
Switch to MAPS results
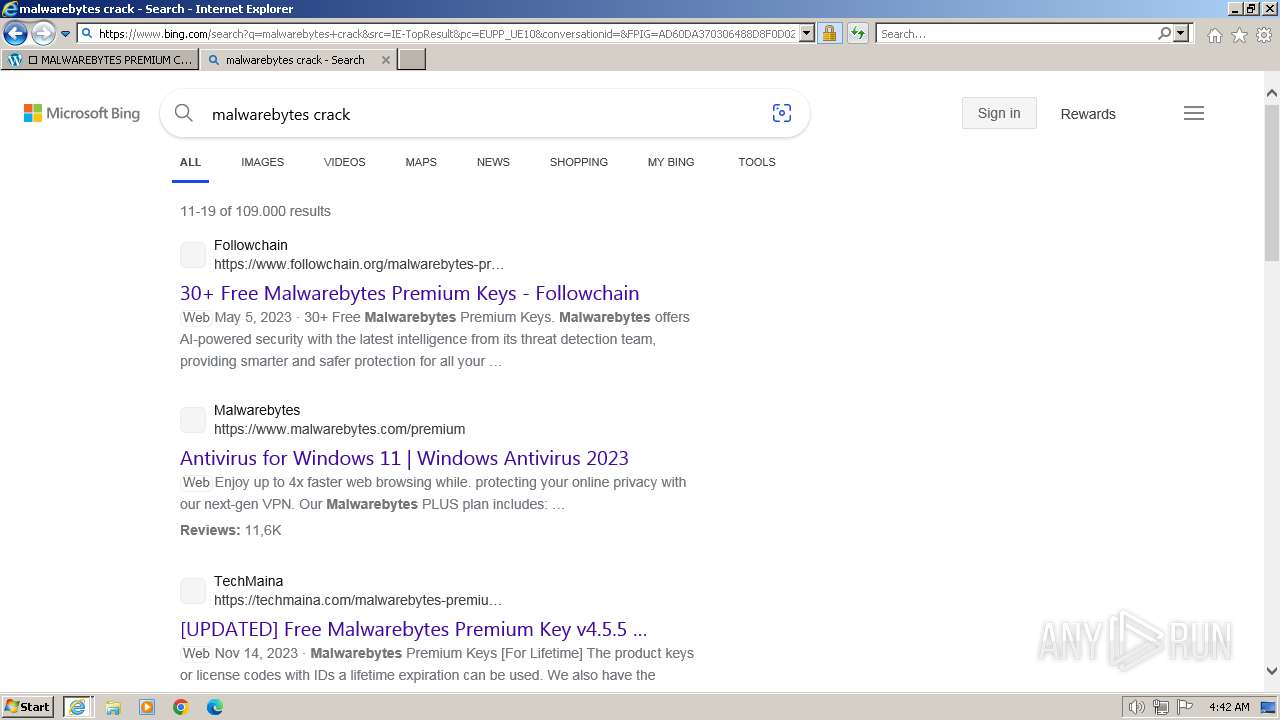(x=421, y=162)
